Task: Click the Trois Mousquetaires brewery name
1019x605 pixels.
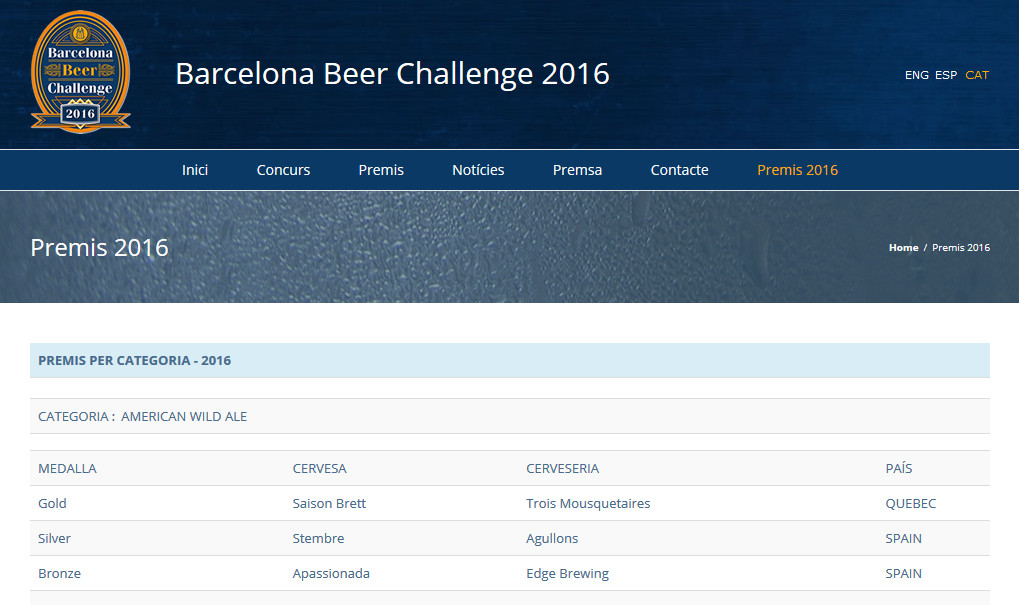Action: 588,503
